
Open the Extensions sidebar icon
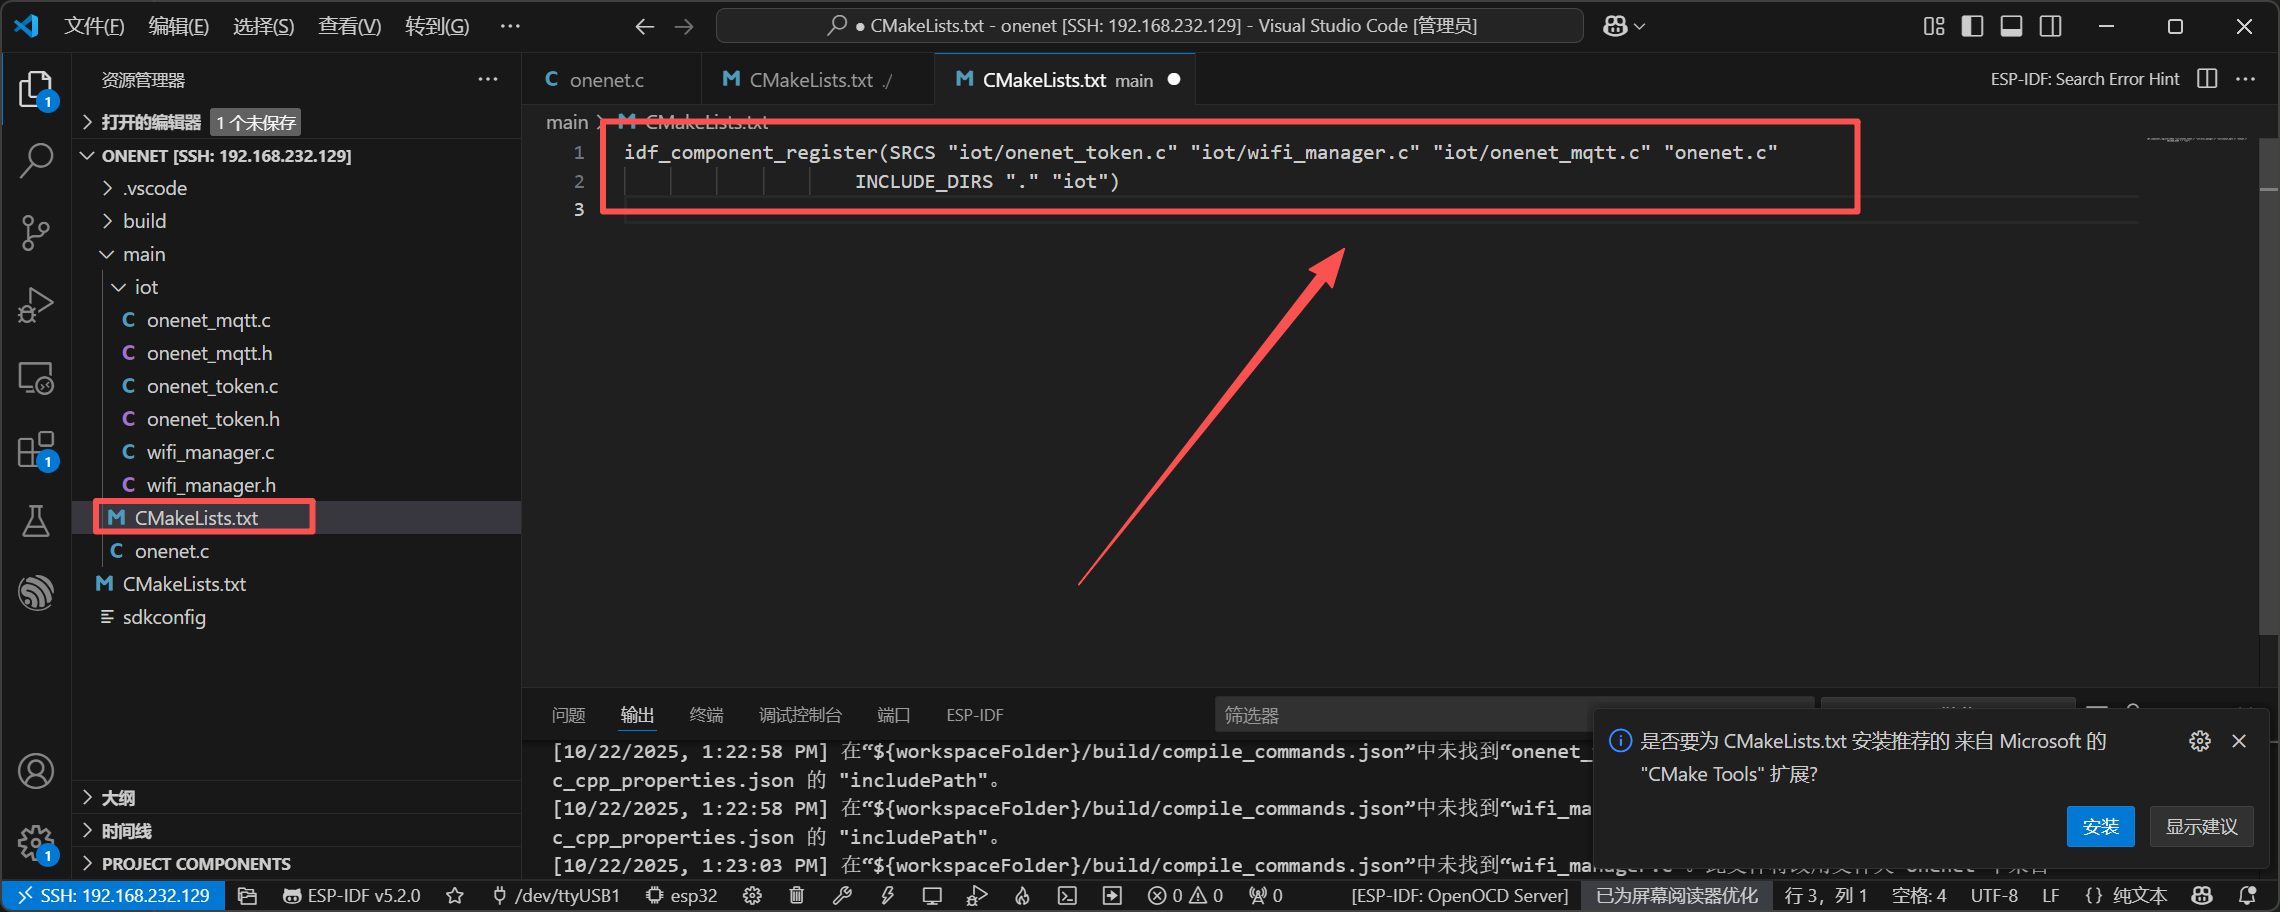pos(36,449)
